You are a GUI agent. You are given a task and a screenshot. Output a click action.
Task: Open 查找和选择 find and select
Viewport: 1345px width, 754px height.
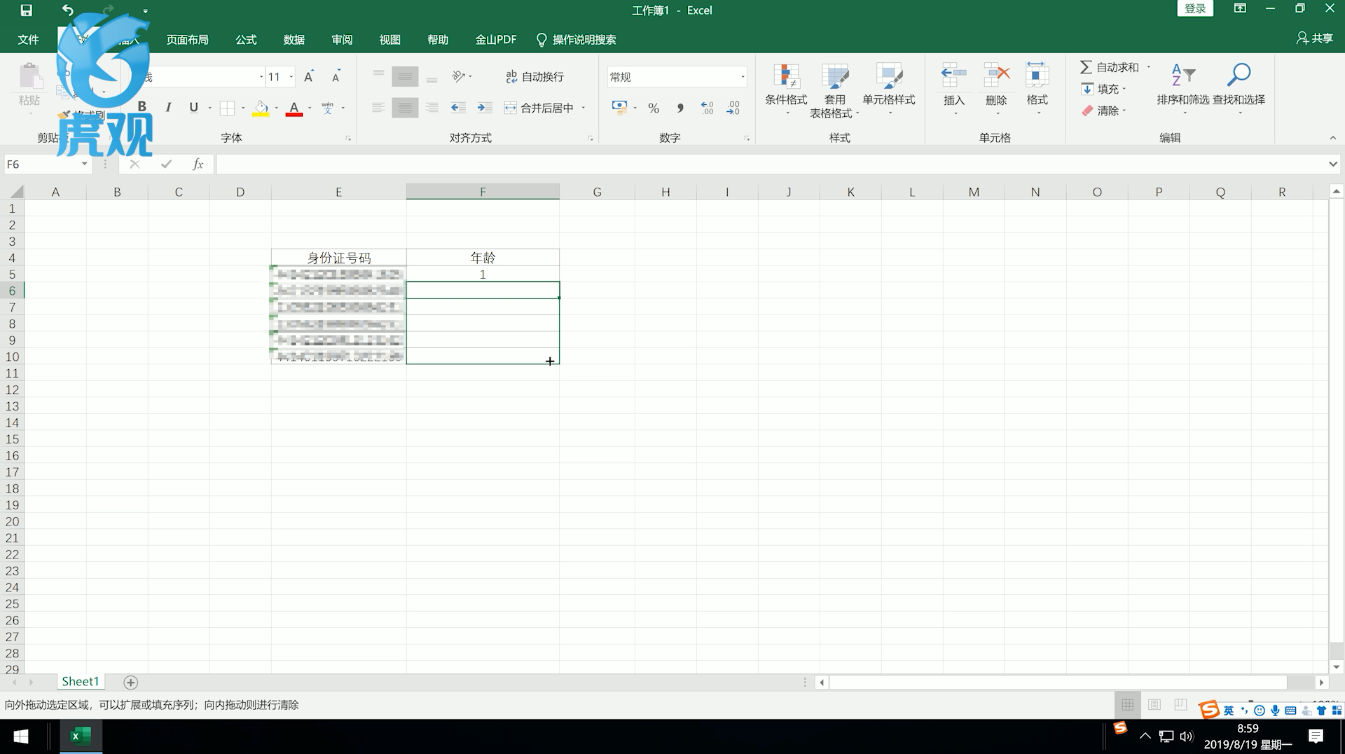1239,88
